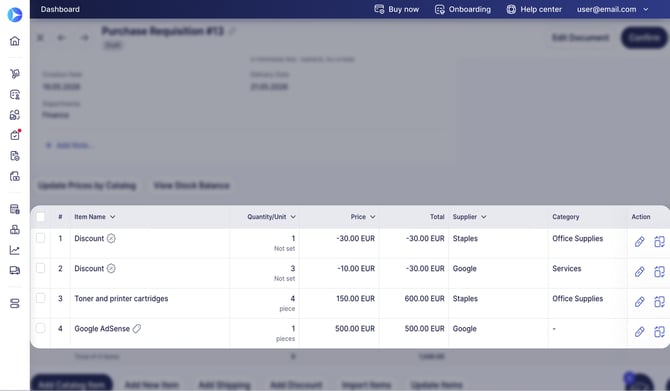Click the app logo at top left
670x391 pixels.
tap(15, 15)
